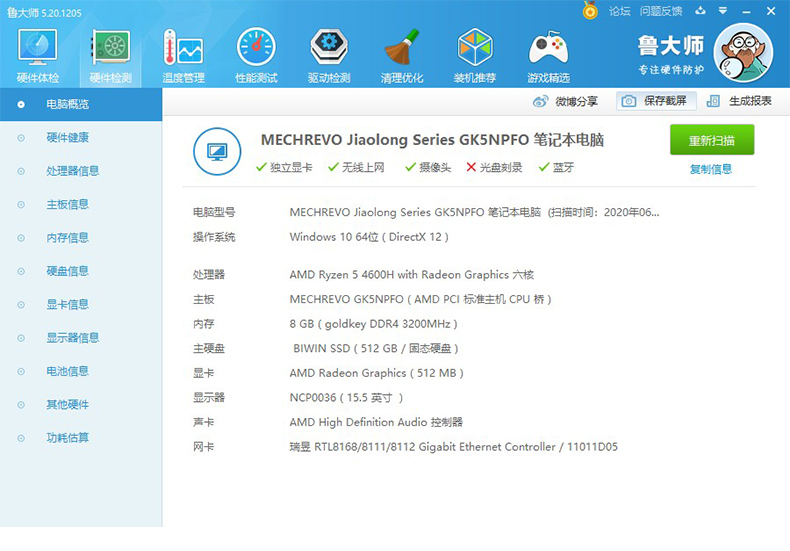This screenshot has height=551, width=790.
Task: Open the 论坛 forum link
Action: click(x=619, y=11)
